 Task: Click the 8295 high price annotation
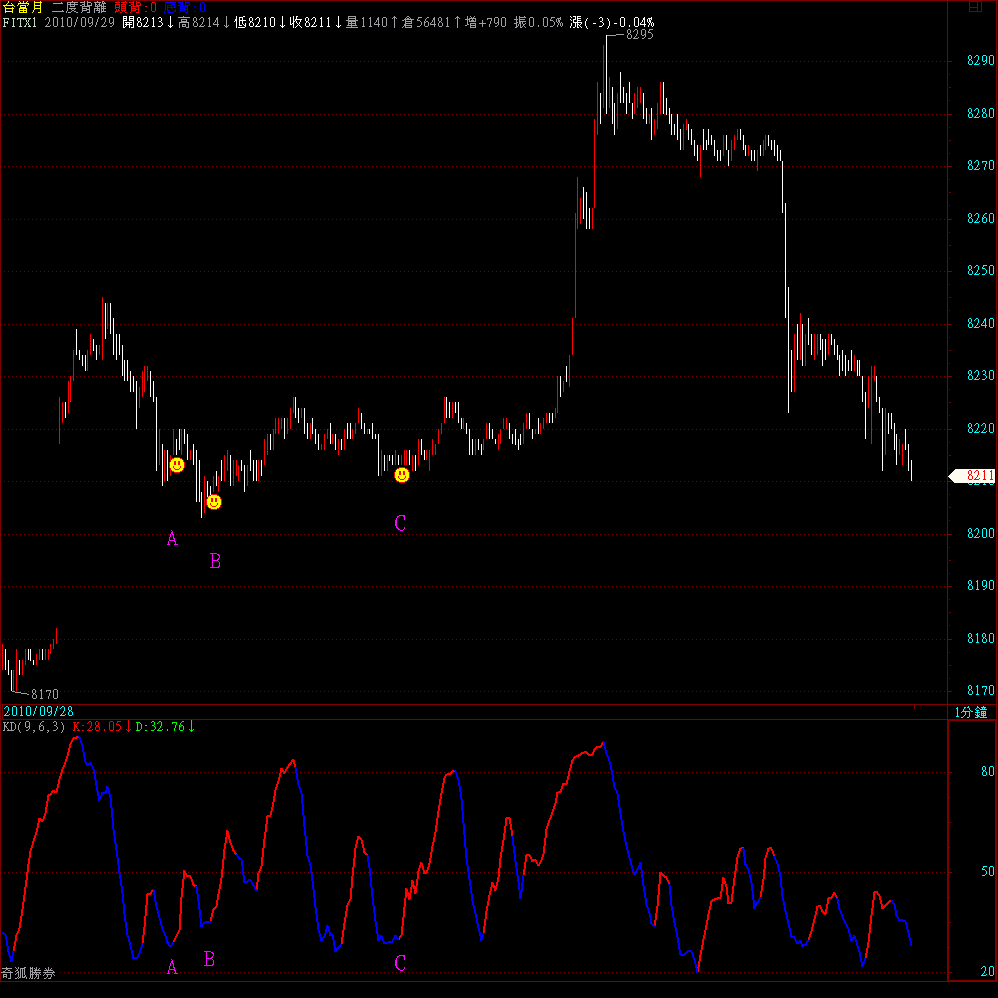[x=638, y=35]
